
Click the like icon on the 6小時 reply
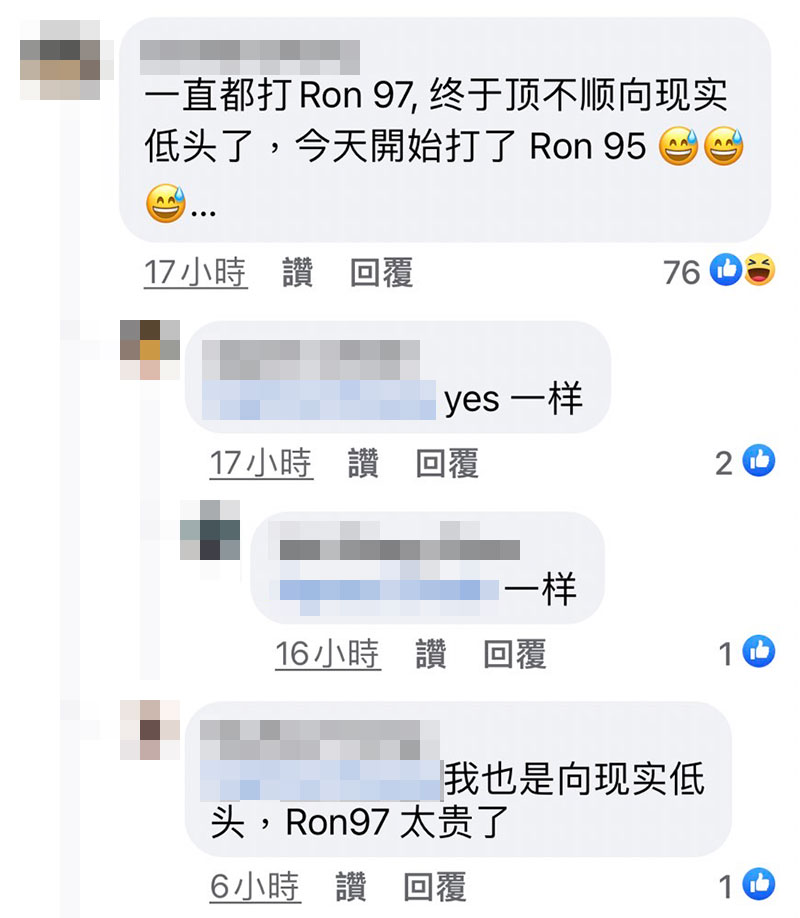tap(759, 884)
